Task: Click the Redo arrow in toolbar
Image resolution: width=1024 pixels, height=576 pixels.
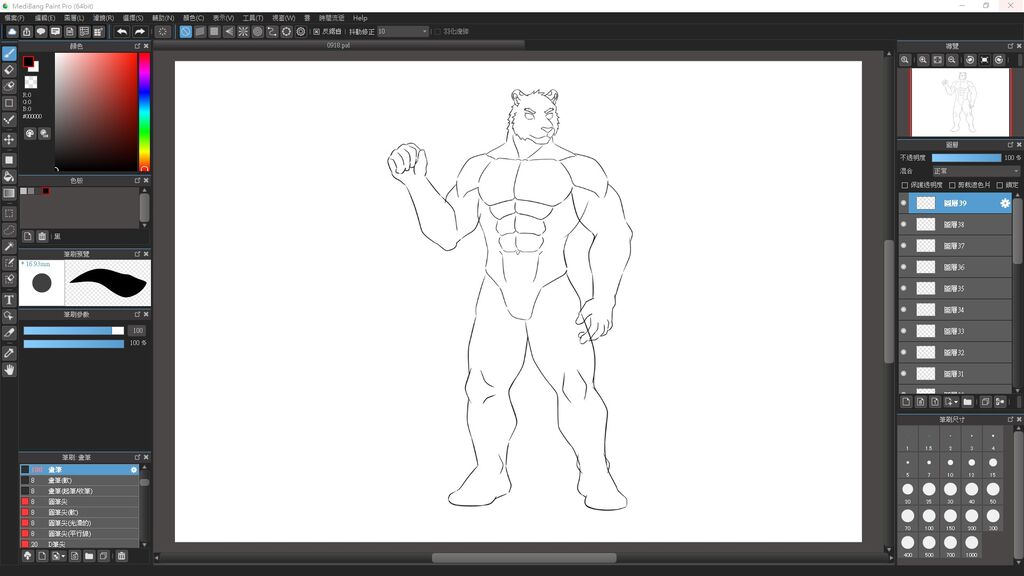Action: [139, 32]
